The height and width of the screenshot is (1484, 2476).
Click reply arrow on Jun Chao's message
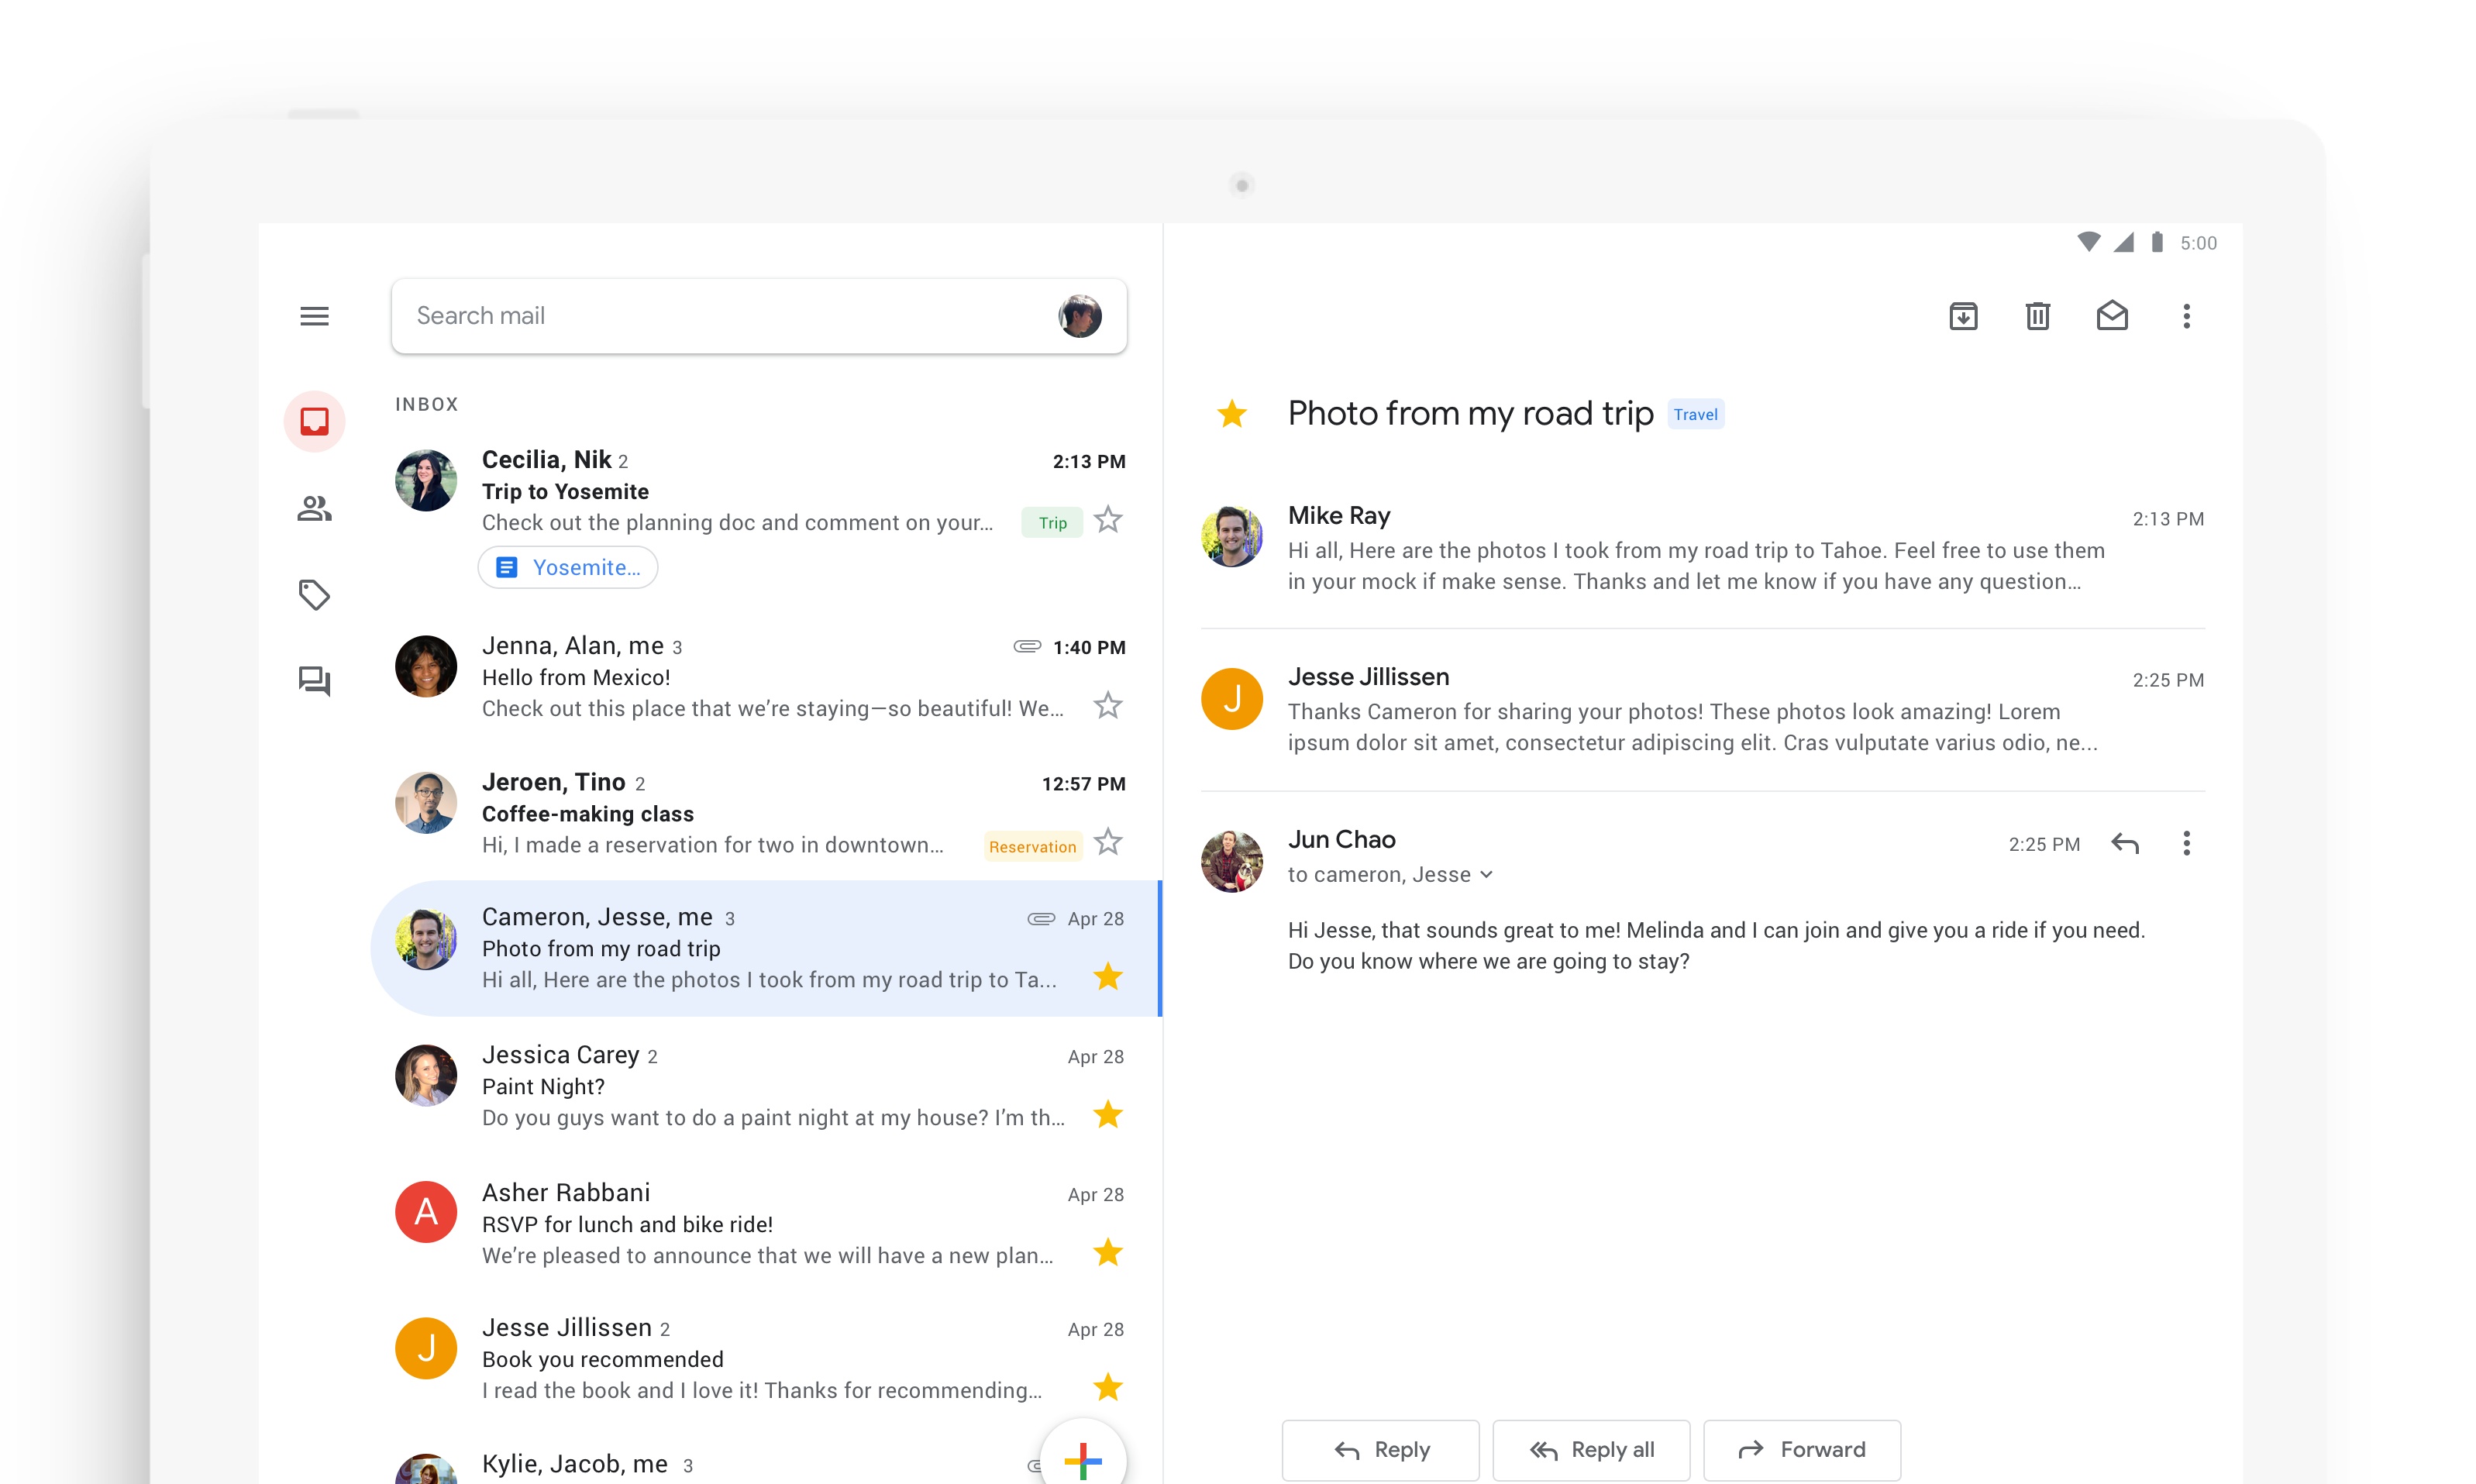pos(2124,843)
